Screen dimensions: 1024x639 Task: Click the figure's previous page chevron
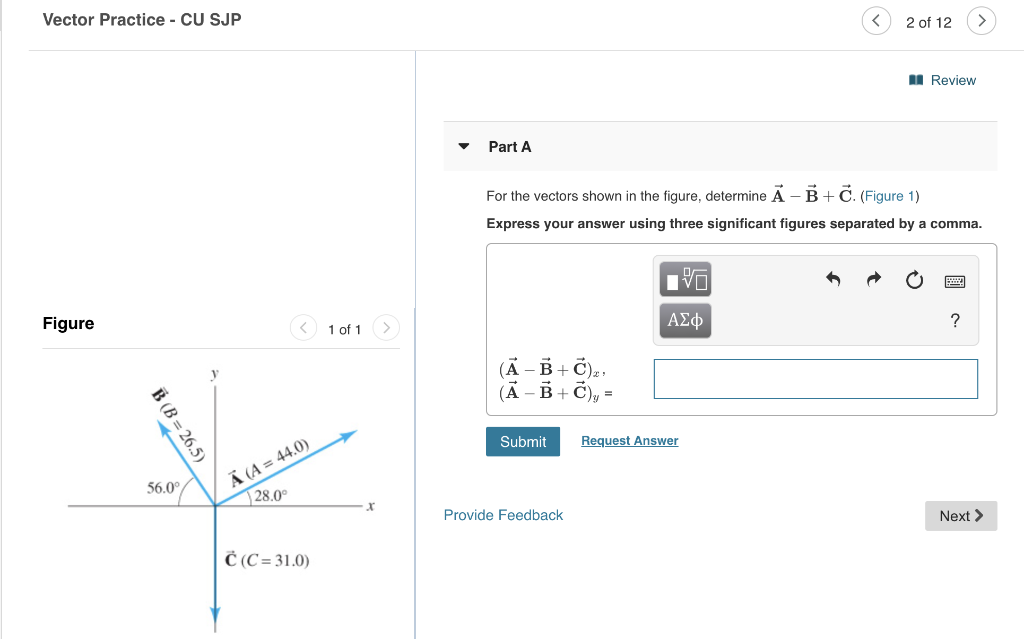303,327
